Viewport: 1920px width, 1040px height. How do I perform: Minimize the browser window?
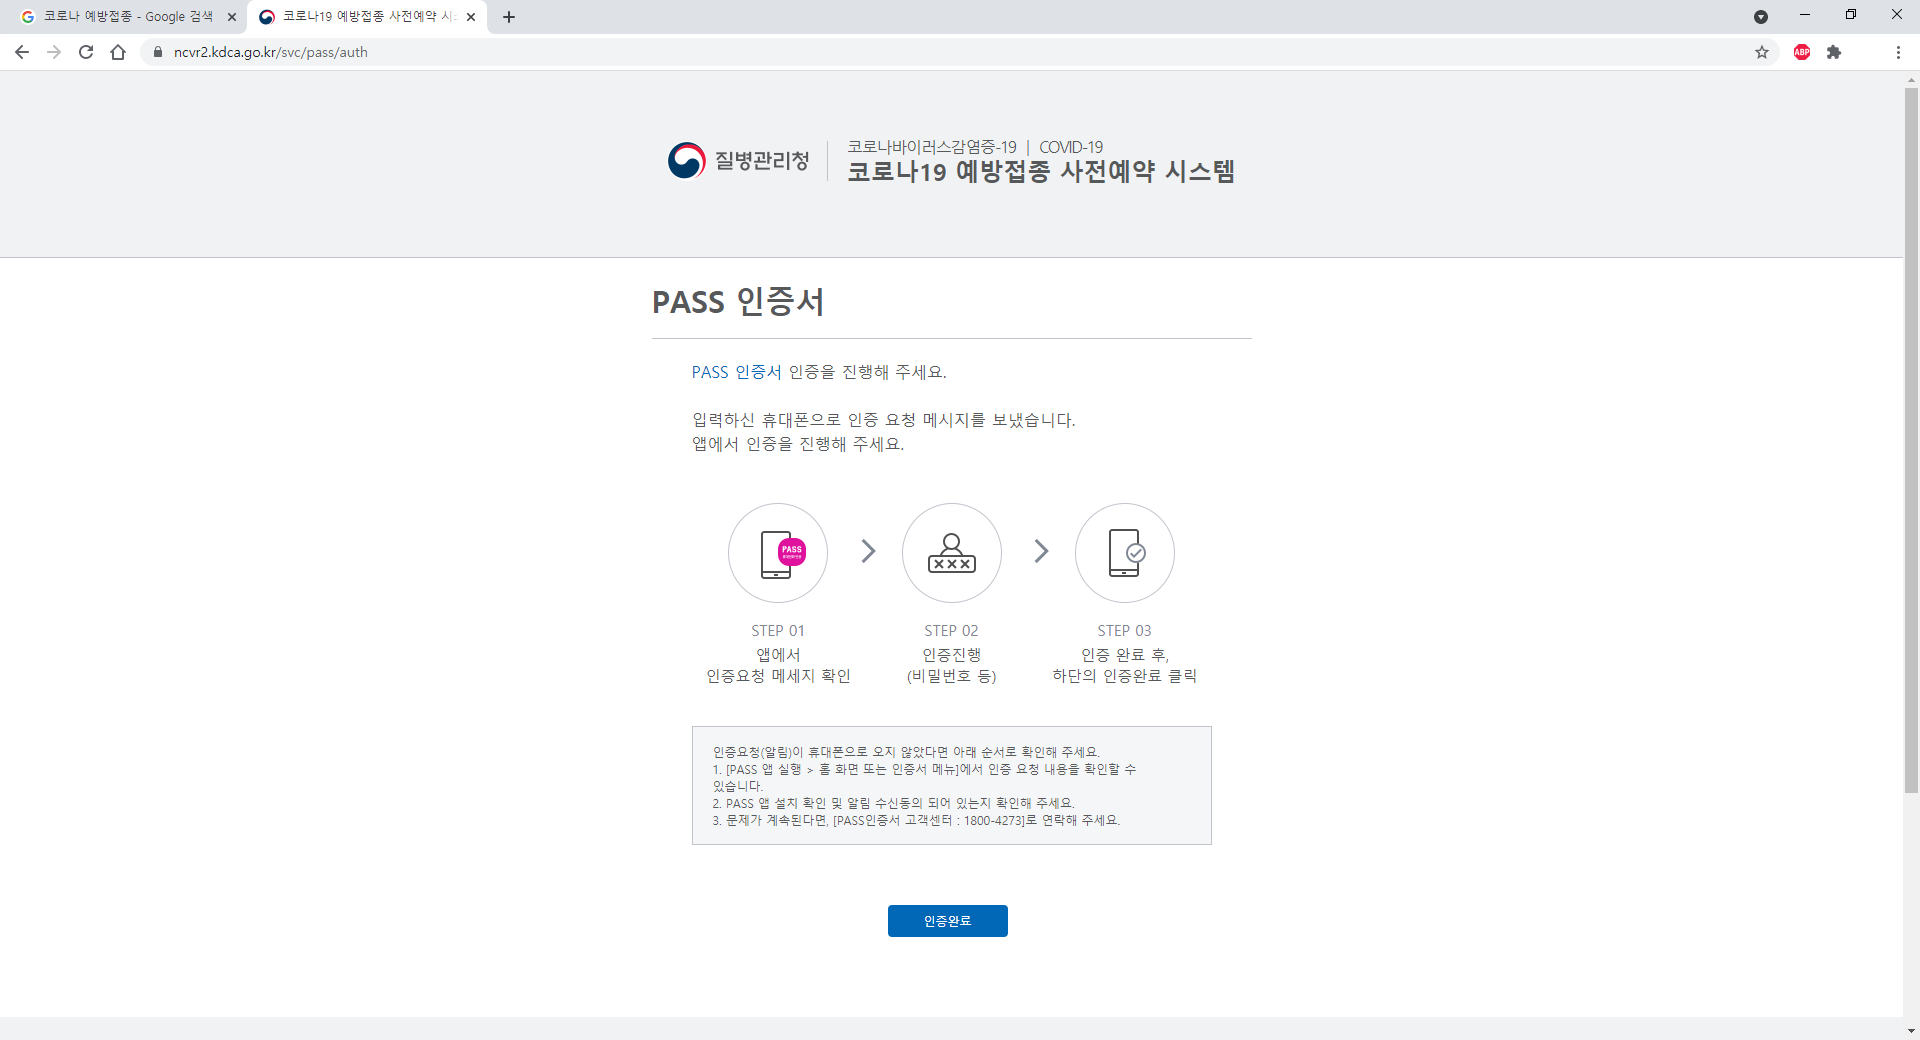1805,15
